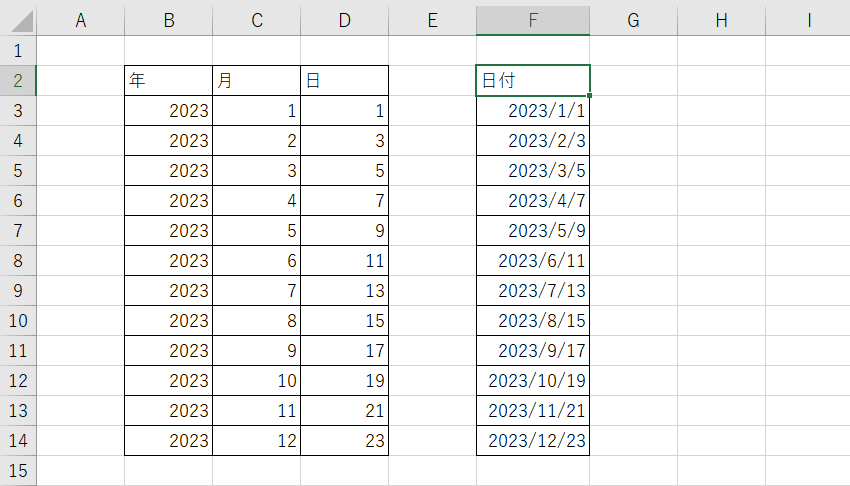The width and height of the screenshot is (850, 486).
Task: Click row 14 header
Action: [18, 441]
